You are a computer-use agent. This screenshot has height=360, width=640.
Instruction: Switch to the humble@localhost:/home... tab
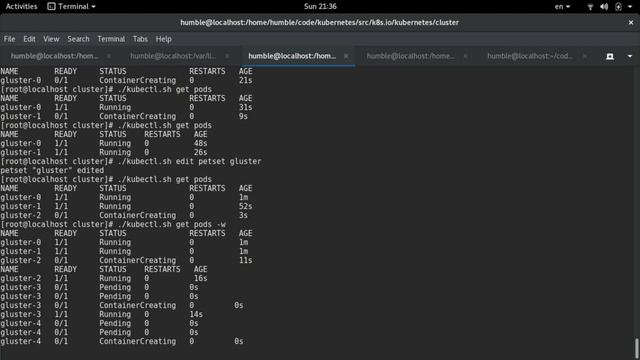411,56
